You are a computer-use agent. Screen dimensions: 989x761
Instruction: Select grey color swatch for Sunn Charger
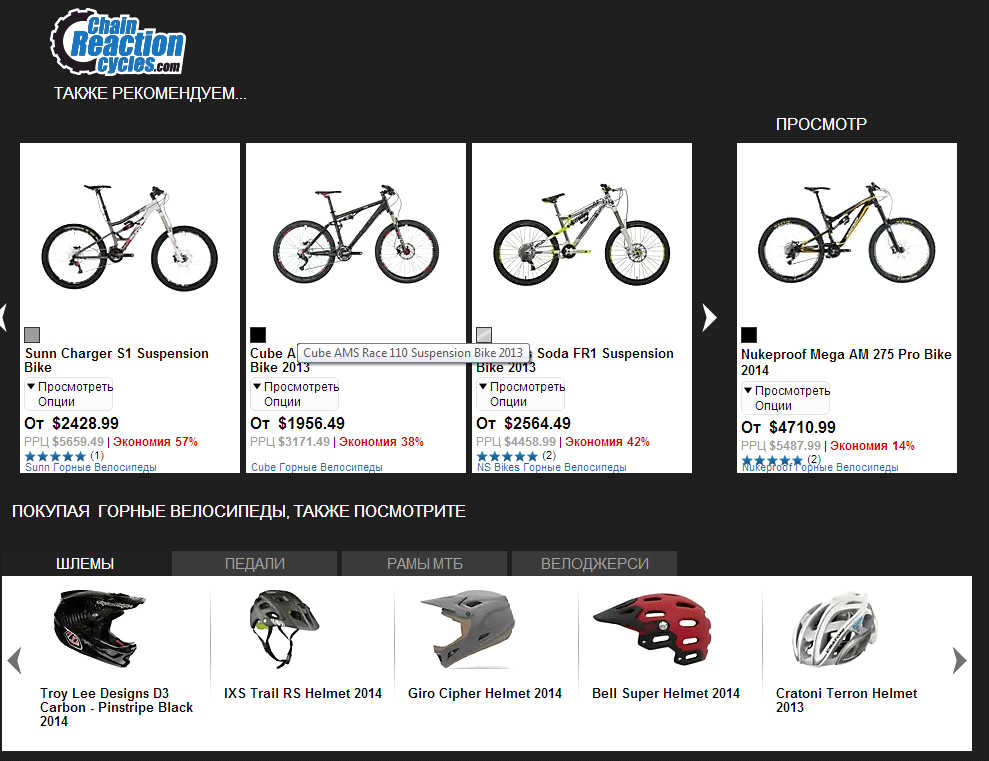[32, 335]
